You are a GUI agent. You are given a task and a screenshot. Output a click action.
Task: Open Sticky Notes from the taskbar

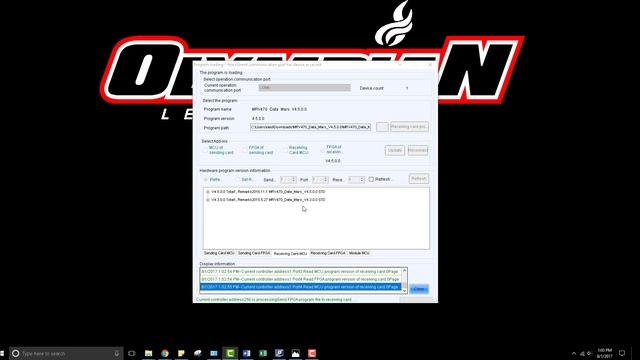point(181,353)
